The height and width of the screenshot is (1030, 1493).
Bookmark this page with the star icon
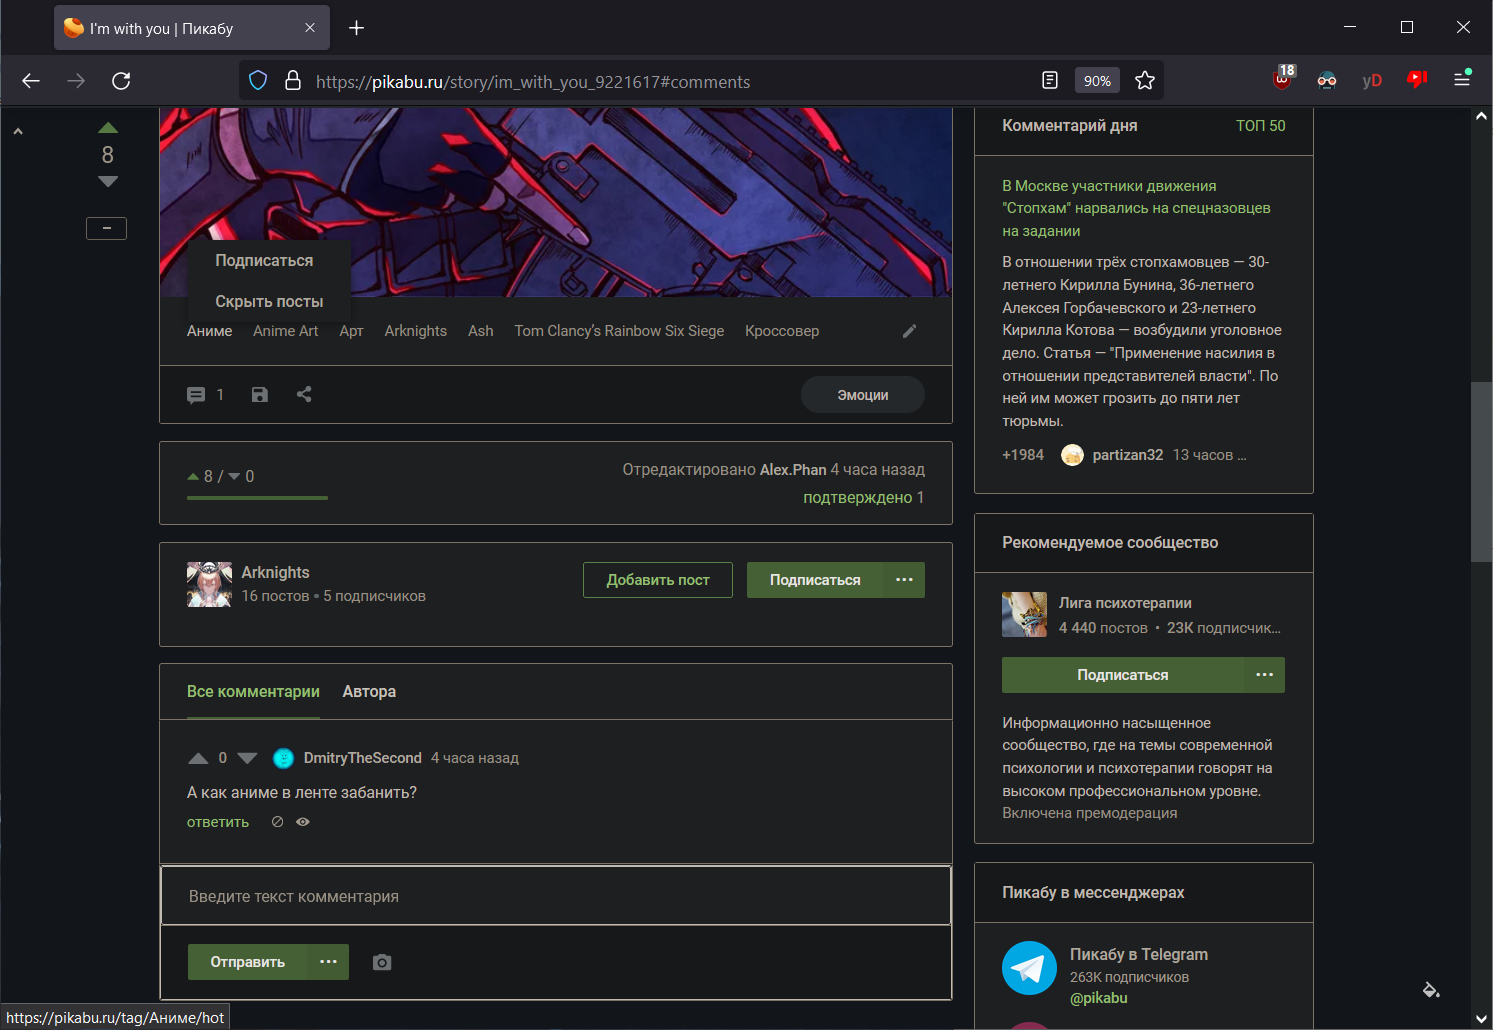pyautogui.click(x=1145, y=81)
